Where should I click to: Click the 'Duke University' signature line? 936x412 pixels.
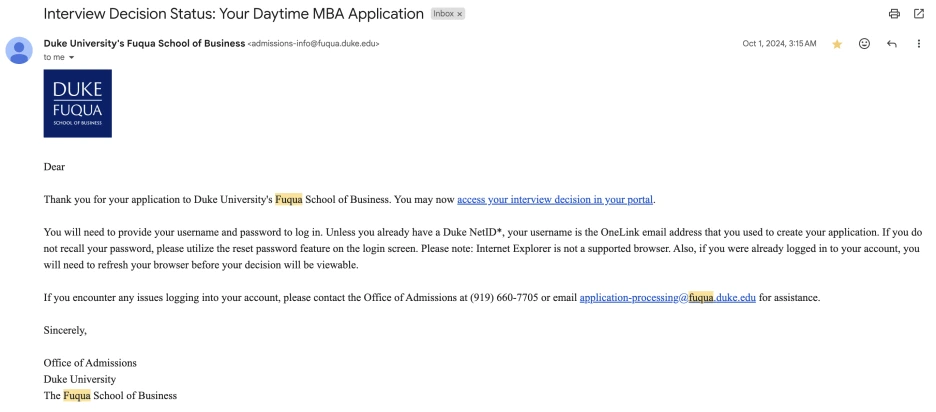[x=79, y=379]
